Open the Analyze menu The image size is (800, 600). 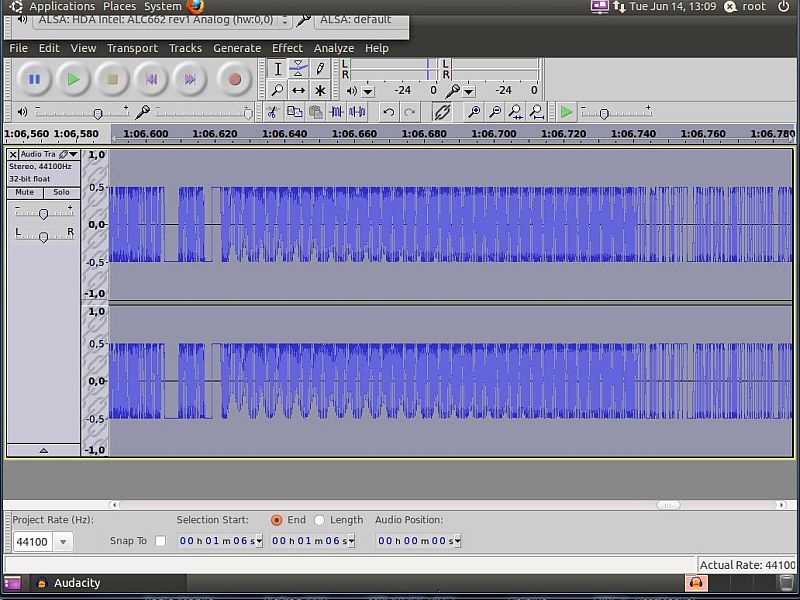point(334,48)
